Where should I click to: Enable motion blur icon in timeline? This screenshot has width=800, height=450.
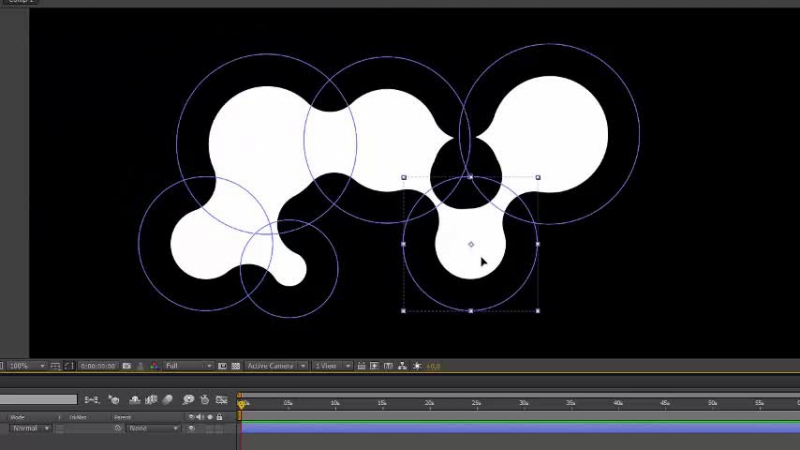pyautogui.click(x=167, y=399)
